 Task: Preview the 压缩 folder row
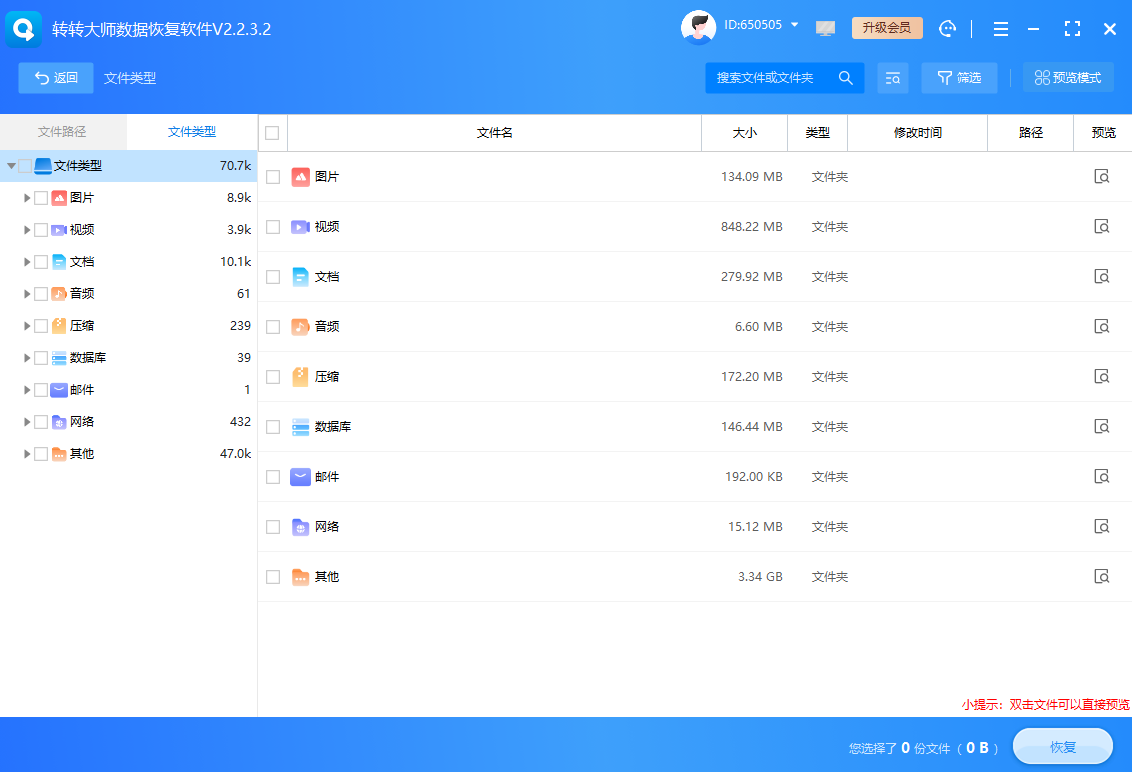1102,376
